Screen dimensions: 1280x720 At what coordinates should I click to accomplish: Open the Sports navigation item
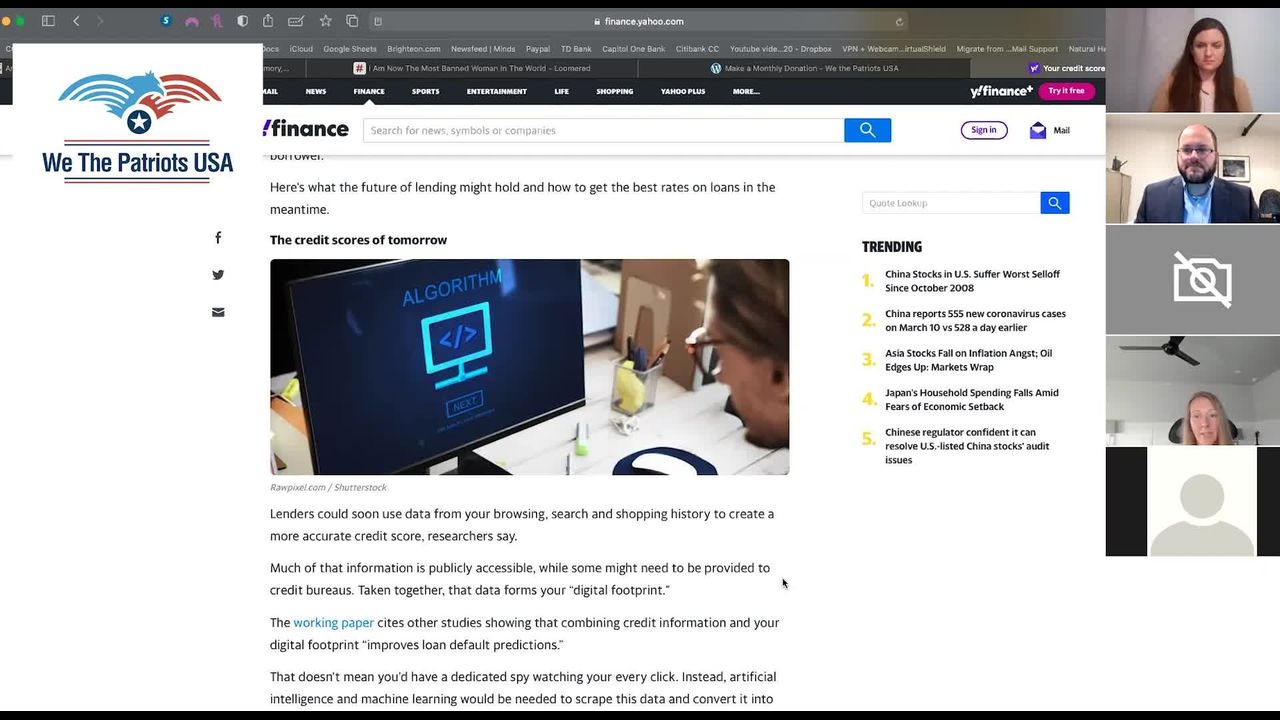pos(425,91)
